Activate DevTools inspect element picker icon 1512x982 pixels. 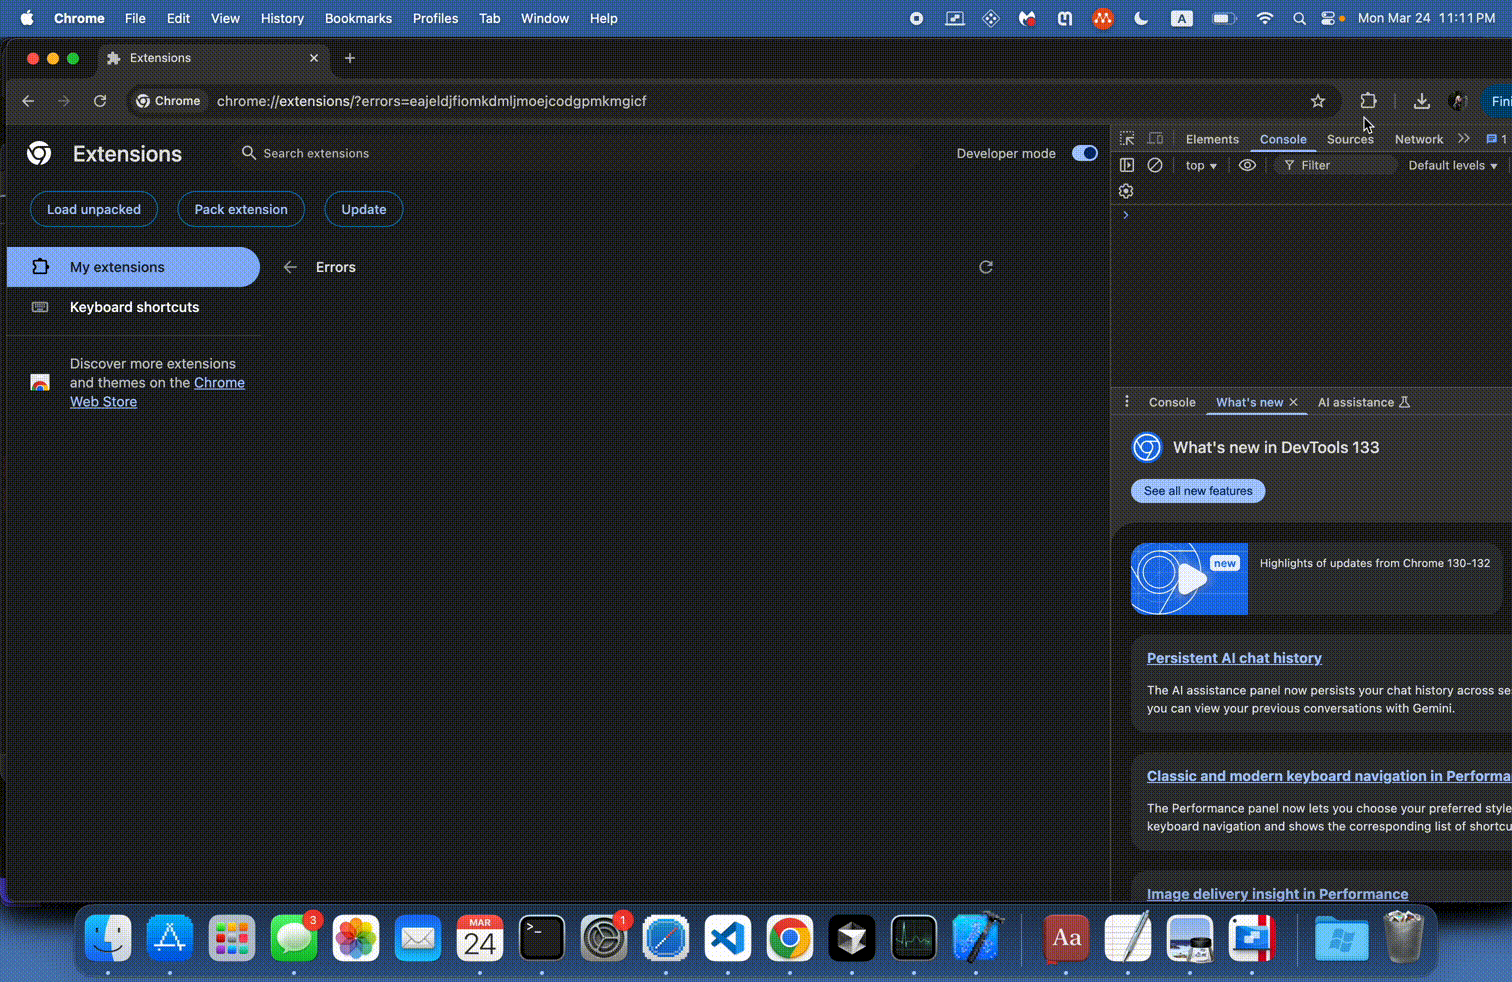(1127, 139)
